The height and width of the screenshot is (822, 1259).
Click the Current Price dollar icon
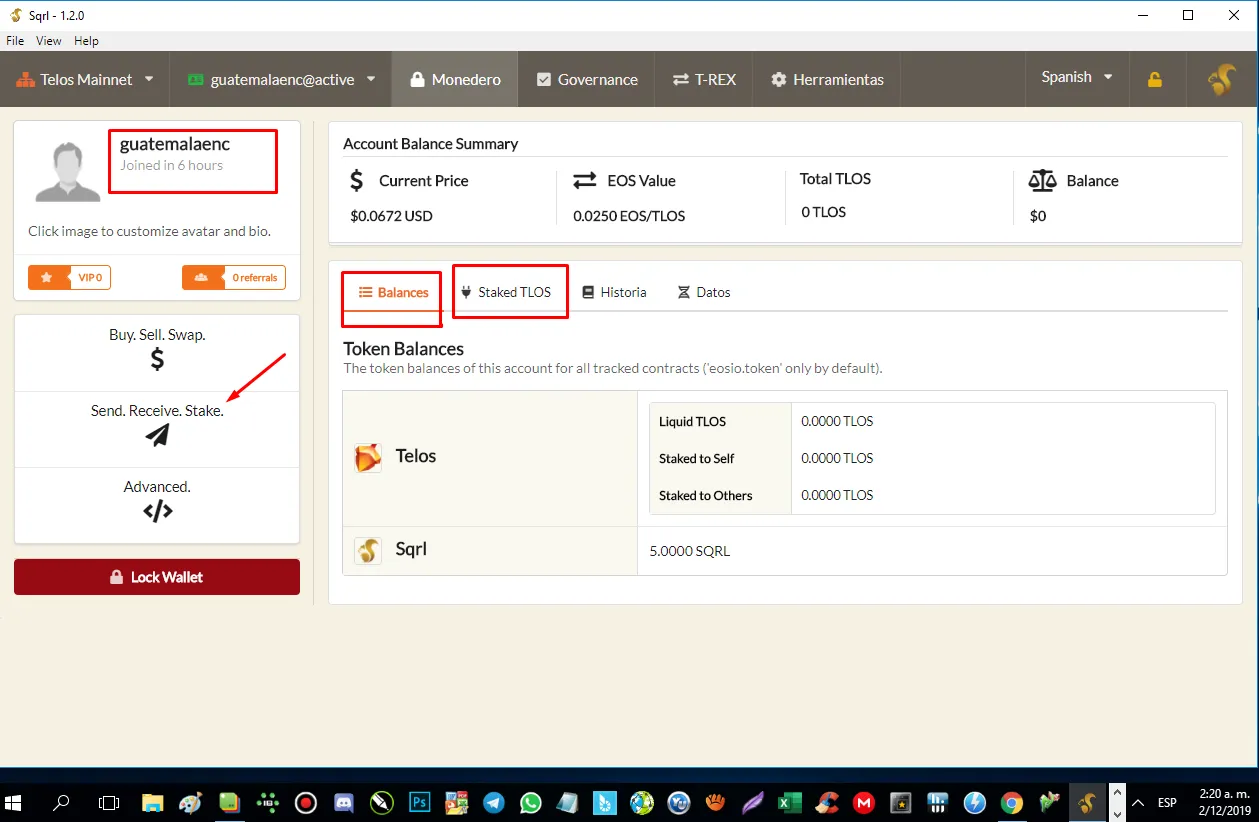click(x=357, y=181)
